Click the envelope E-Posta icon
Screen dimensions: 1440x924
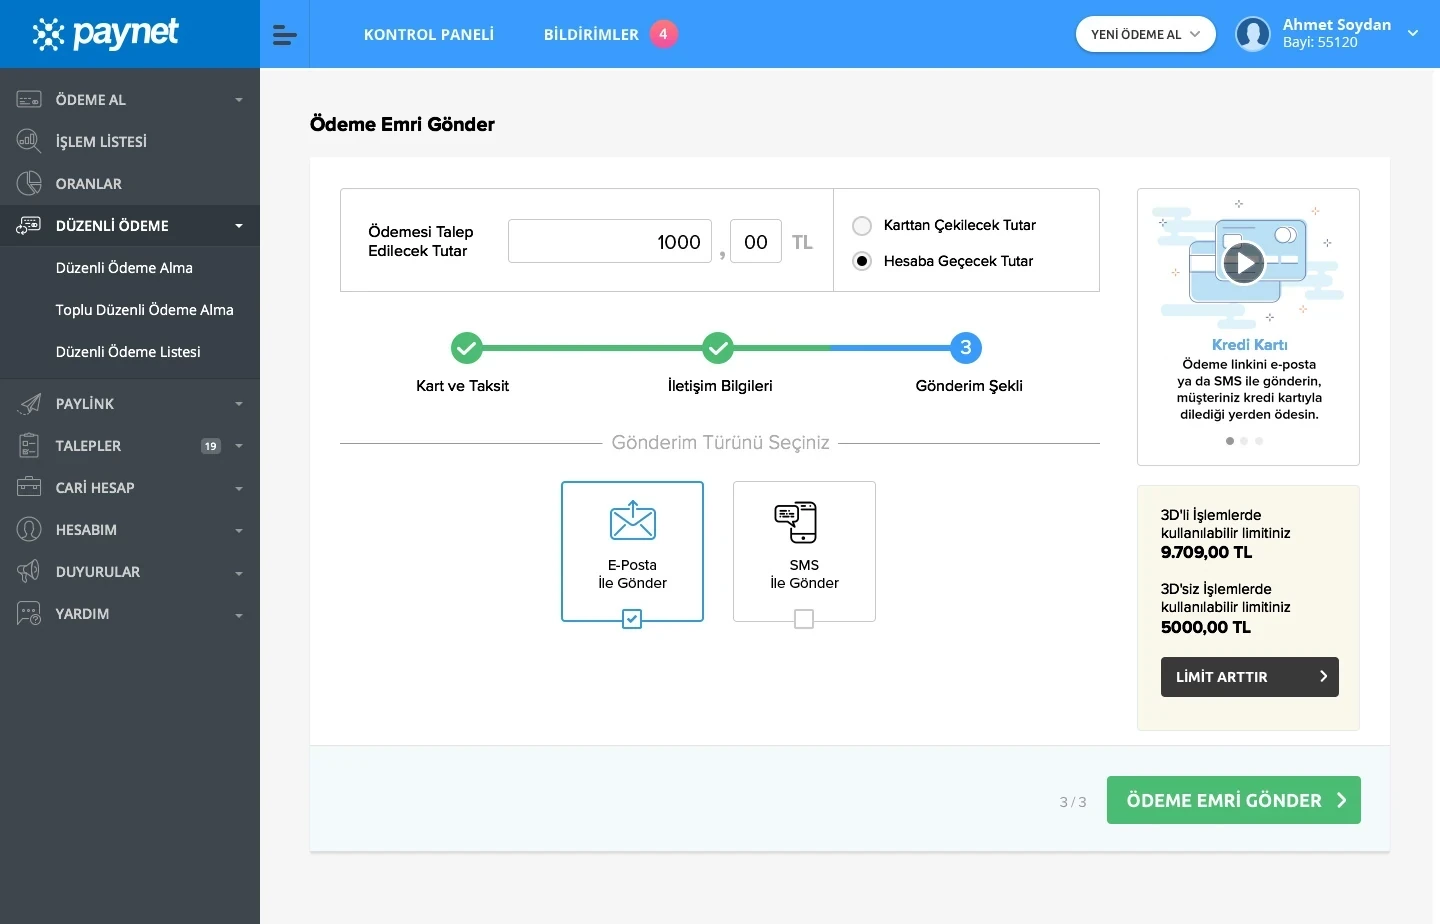click(x=632, y=521)
